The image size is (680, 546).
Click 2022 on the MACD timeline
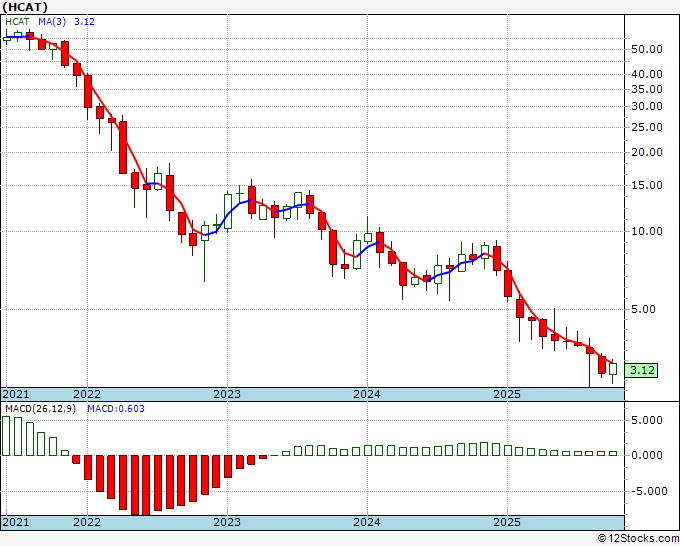pyautogui.click(x=87, y=522)
